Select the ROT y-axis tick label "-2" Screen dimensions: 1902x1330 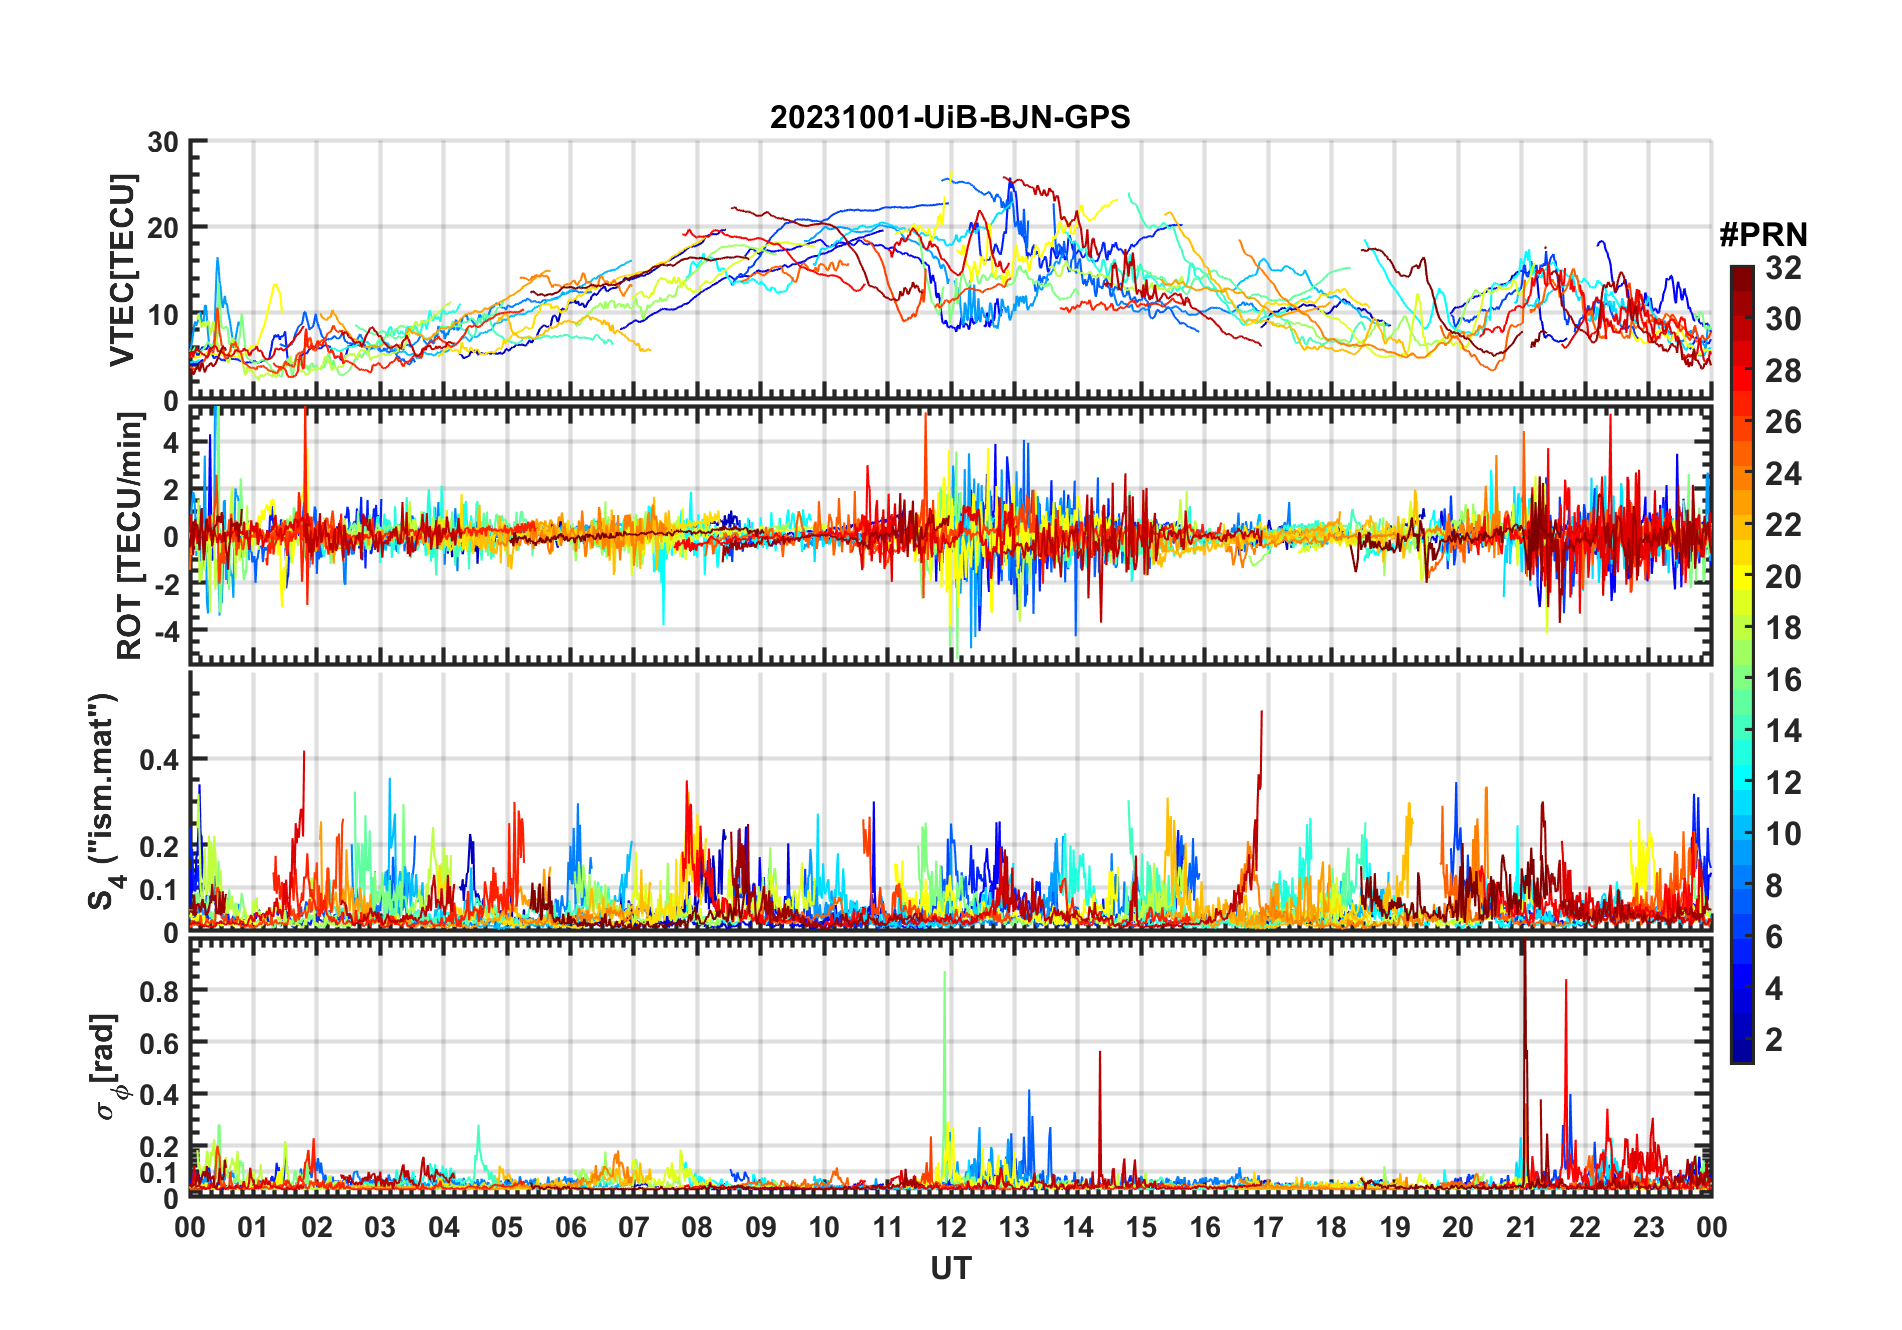[x=165, y=584]
